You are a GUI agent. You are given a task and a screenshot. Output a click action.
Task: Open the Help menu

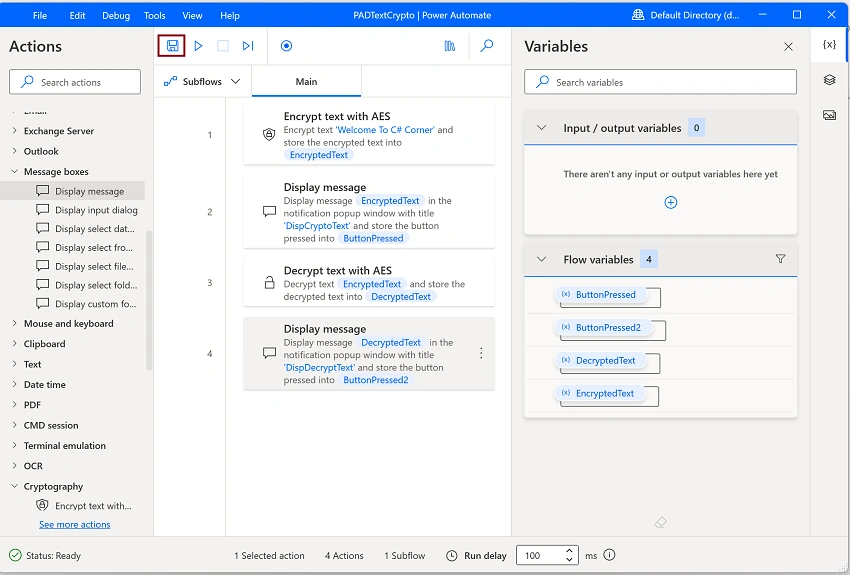point(230,16)
